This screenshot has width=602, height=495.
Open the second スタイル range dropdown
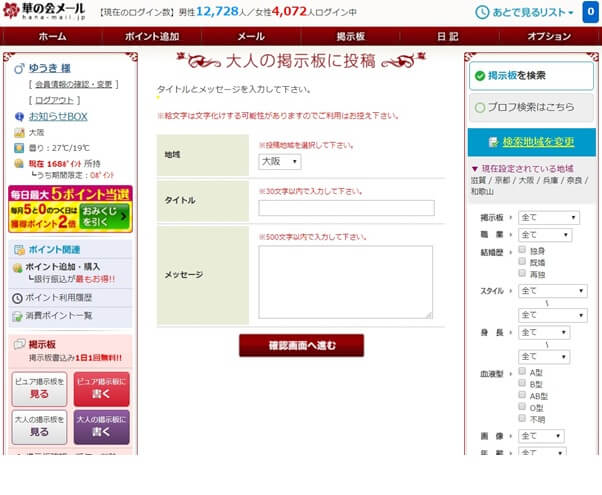click(553, 315)
